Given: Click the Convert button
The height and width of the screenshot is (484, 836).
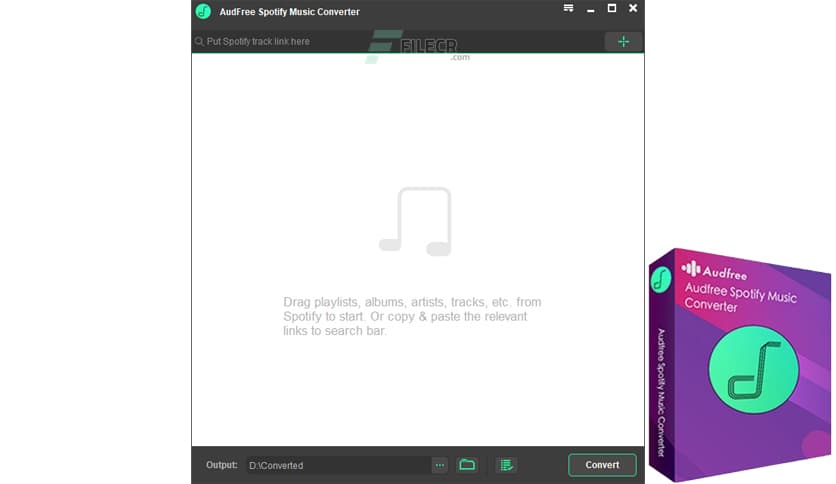Looking at the screenshot, I should click(x=602, y=465).
